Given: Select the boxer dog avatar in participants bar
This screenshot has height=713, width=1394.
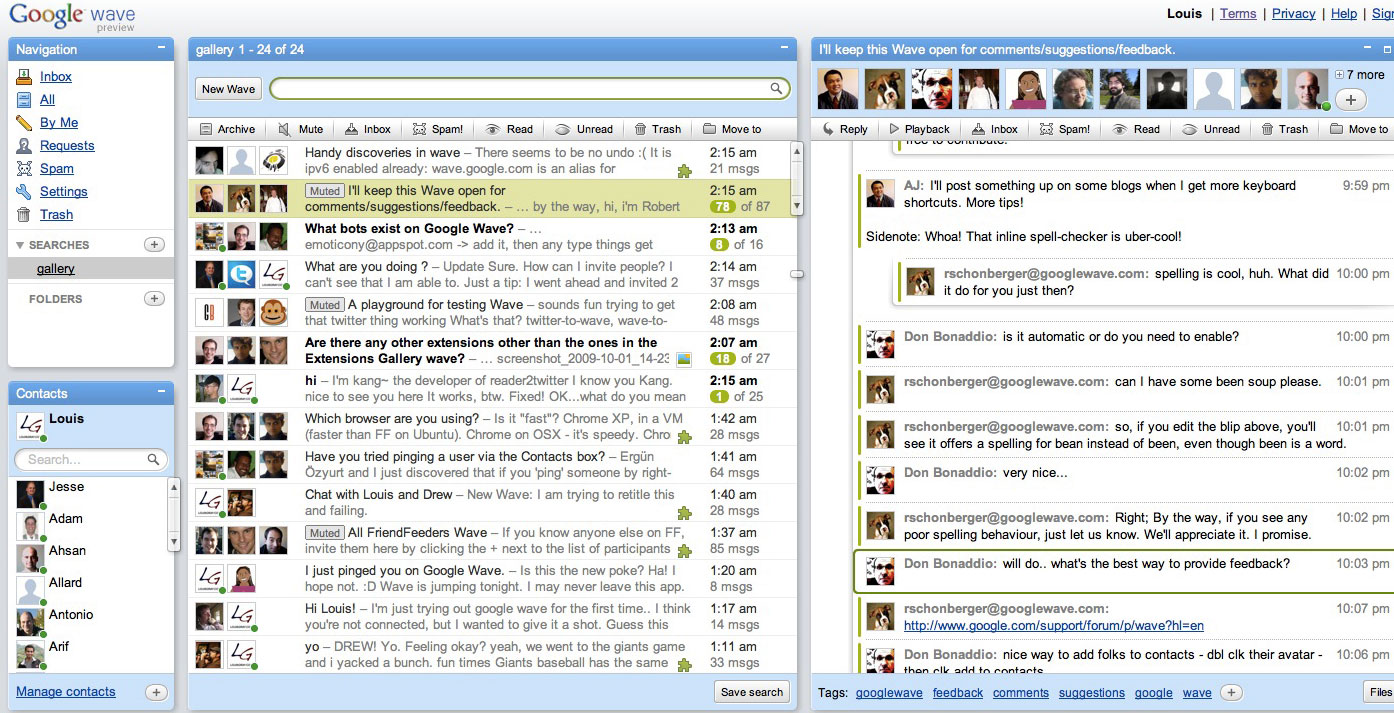Looking at the screenshot, I should 885,89.
